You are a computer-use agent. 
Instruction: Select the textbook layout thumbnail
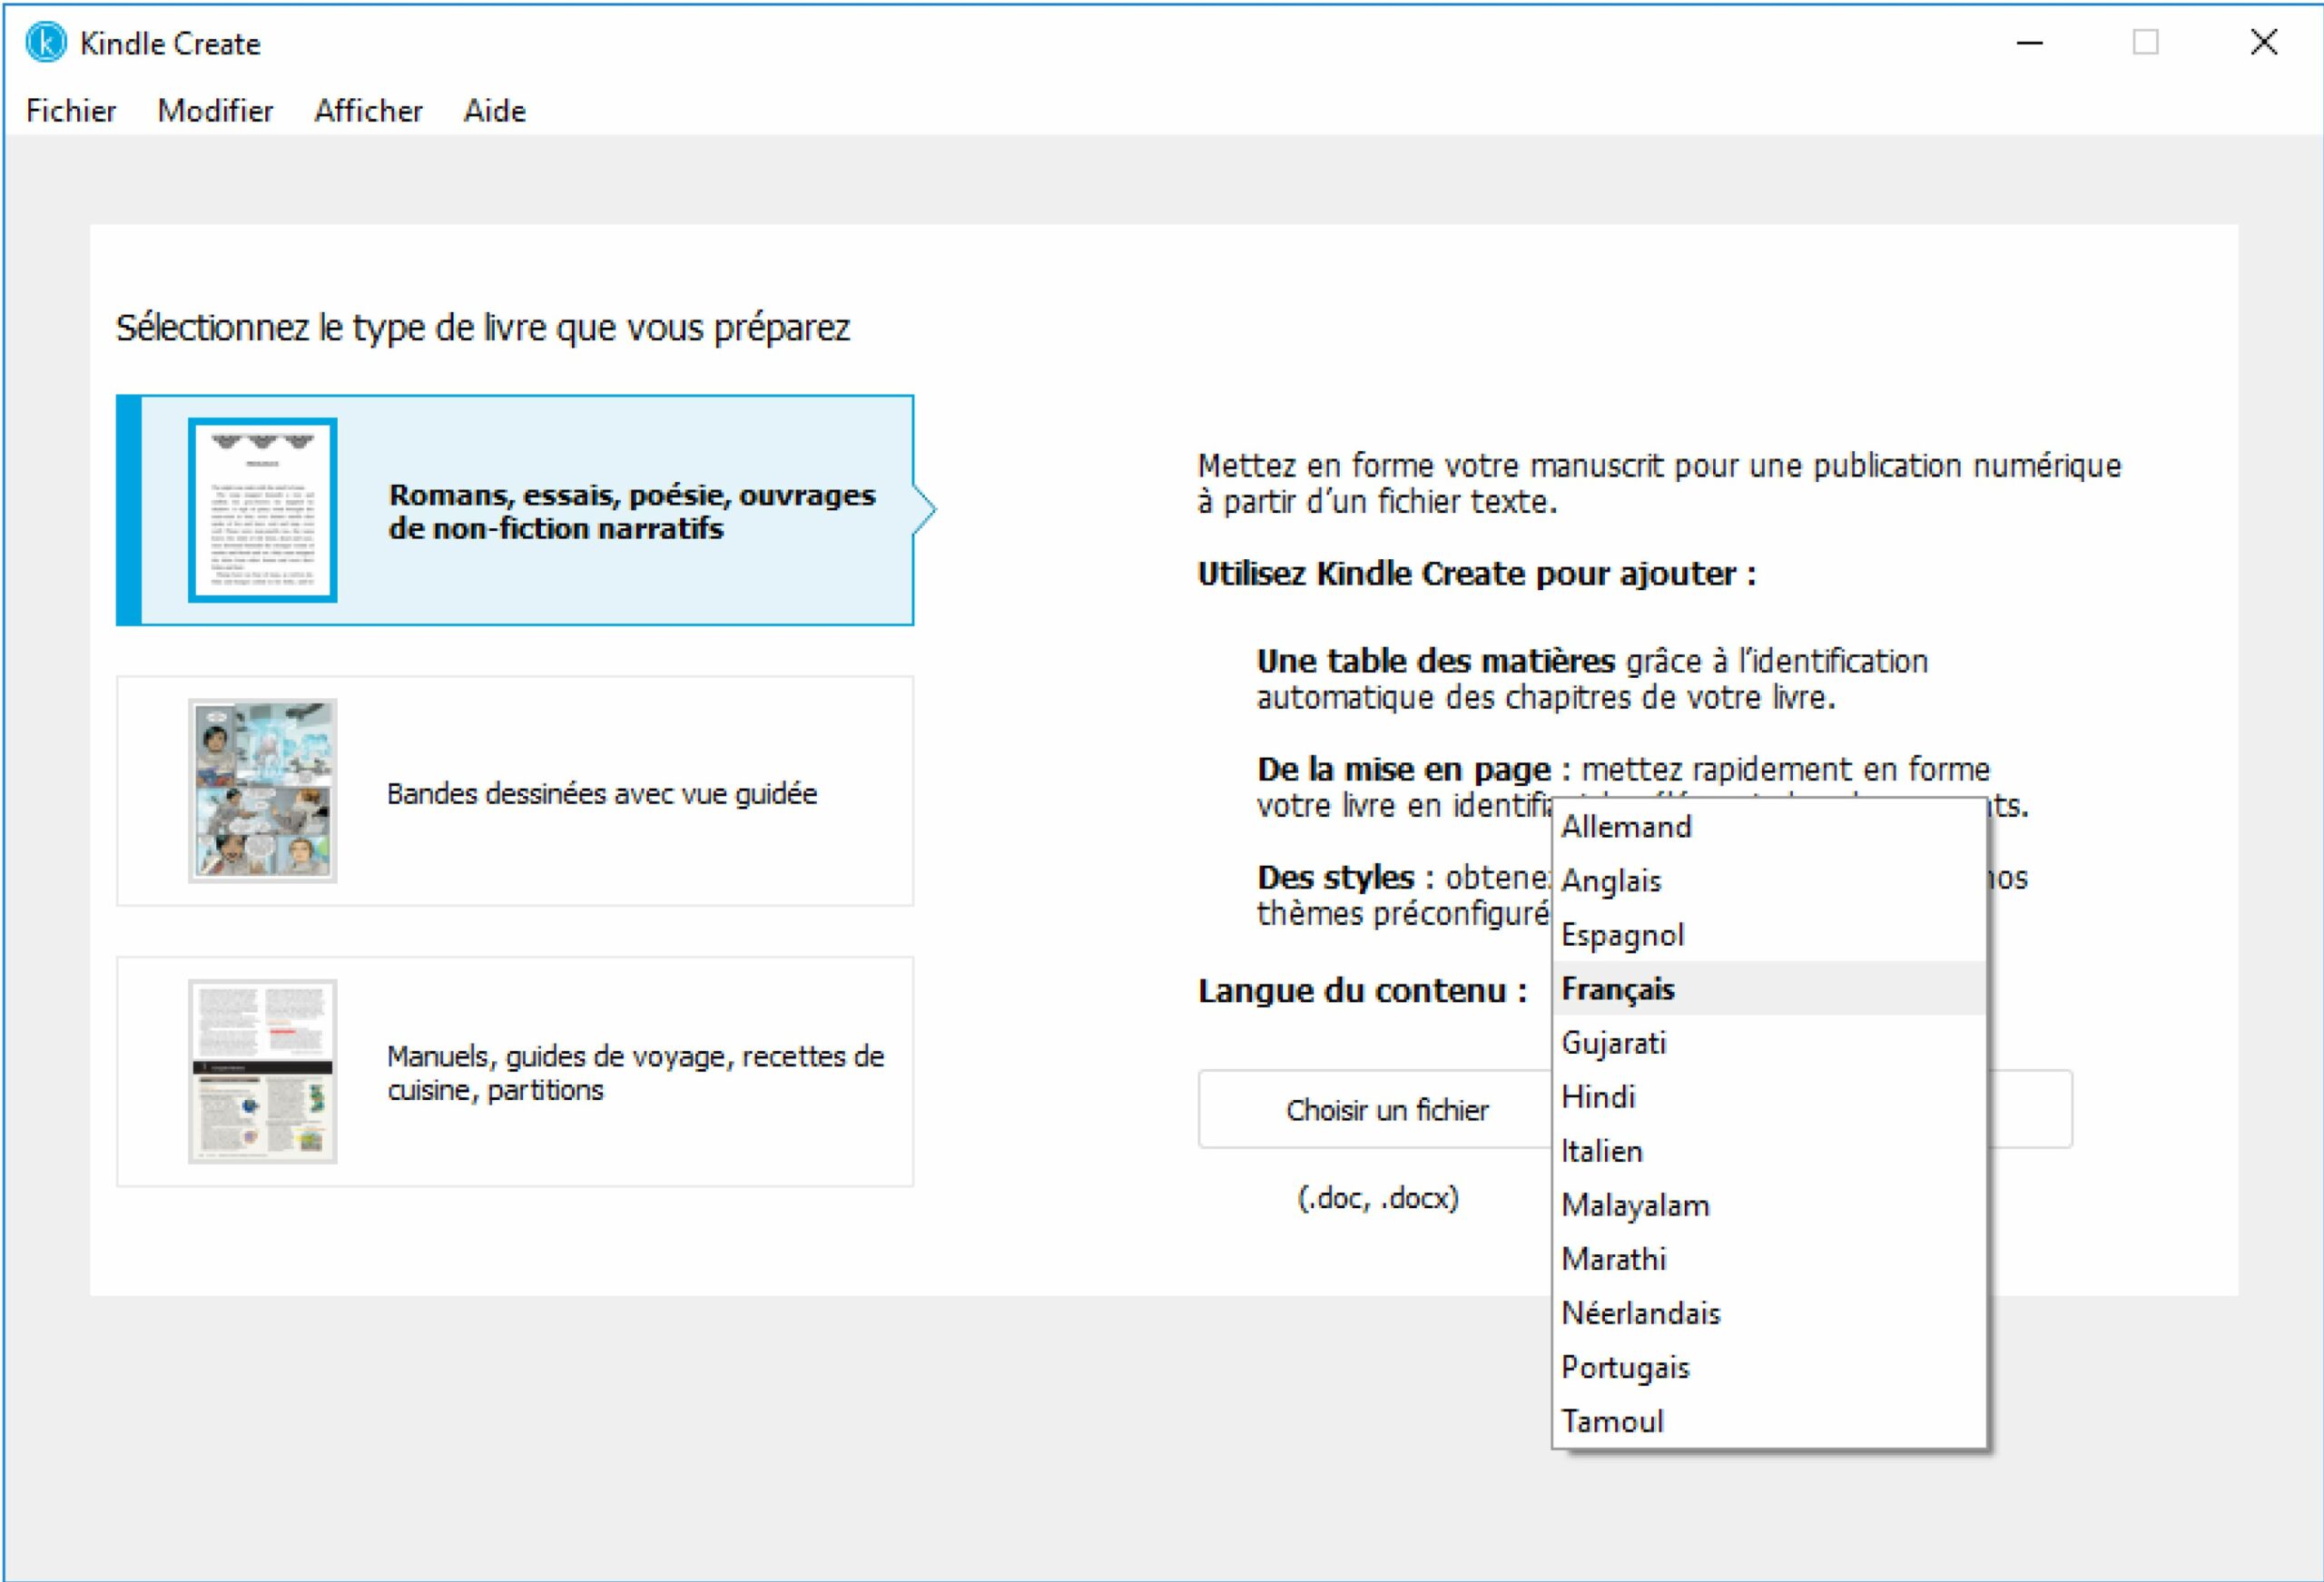[x=262, y=1071]
